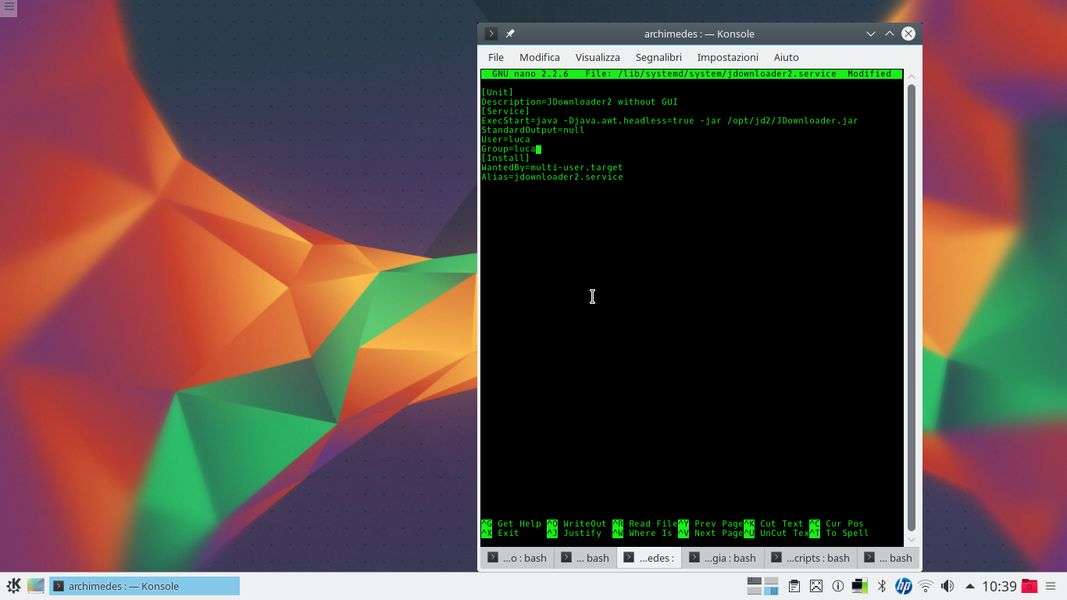1067x600 pixels.
Task: Click the HP system tray icon
Action: pos(903,586)
